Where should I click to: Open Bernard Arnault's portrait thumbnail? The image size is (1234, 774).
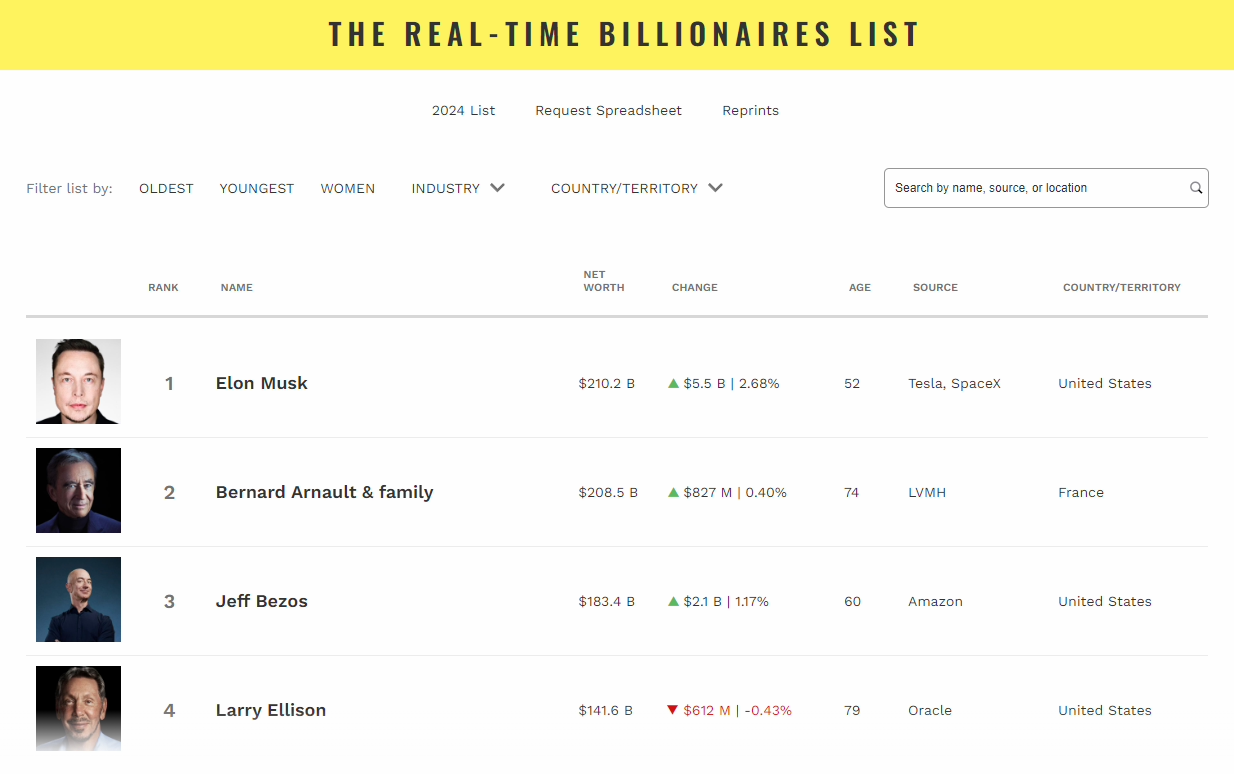click(78, 490)
